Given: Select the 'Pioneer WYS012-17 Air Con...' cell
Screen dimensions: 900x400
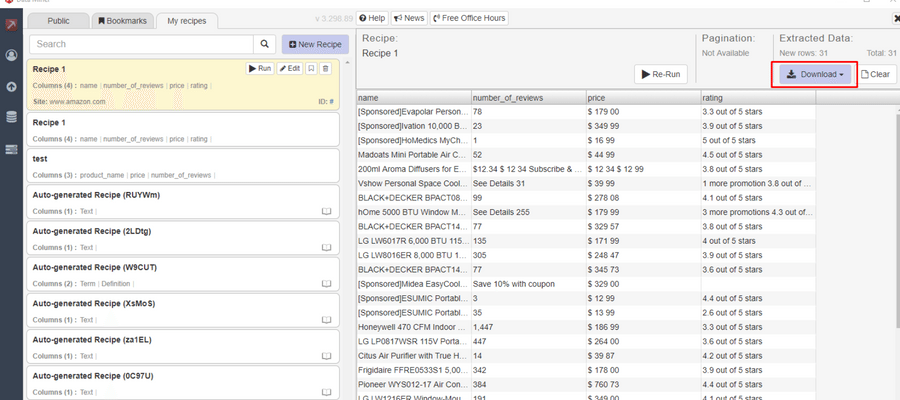Looking at the screenshot, I should click(414, 385).
